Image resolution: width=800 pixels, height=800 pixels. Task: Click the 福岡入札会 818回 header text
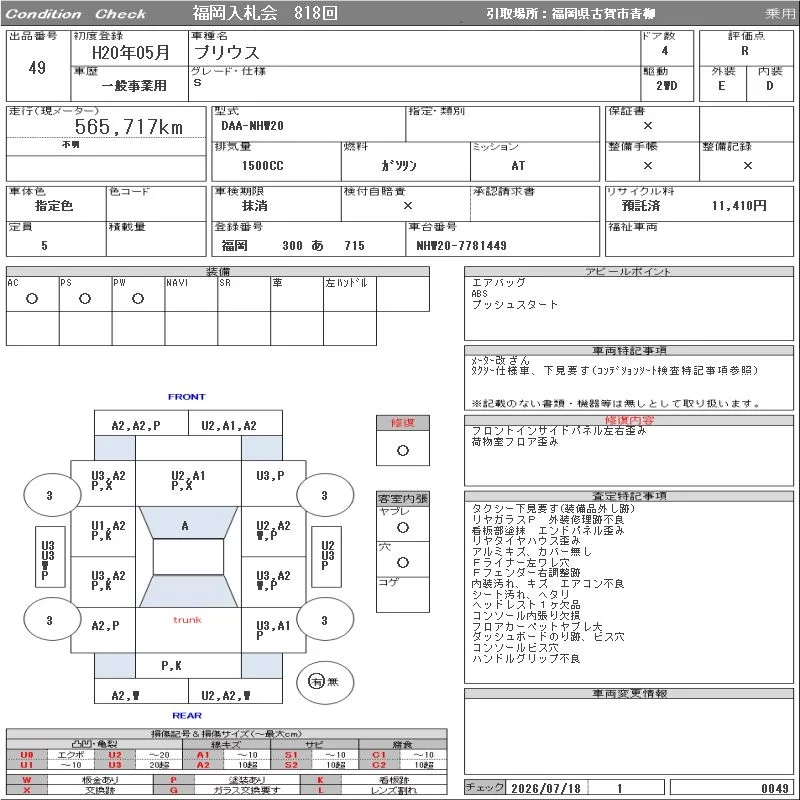[x=265, y=13]
